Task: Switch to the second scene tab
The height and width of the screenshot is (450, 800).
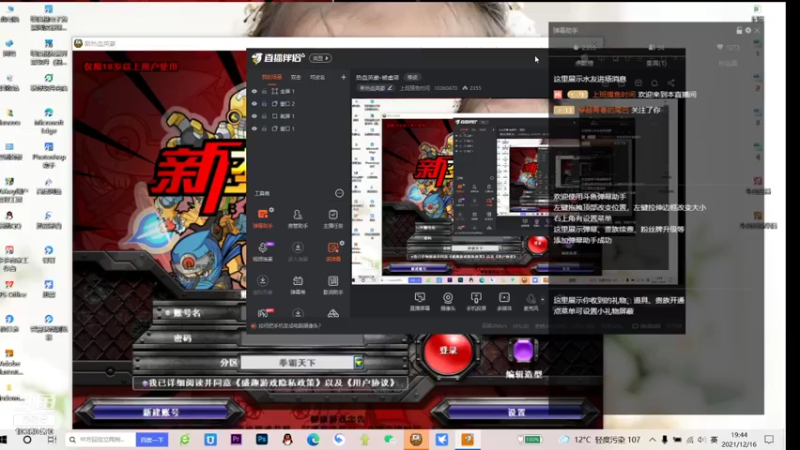Action: pos(296,77)
